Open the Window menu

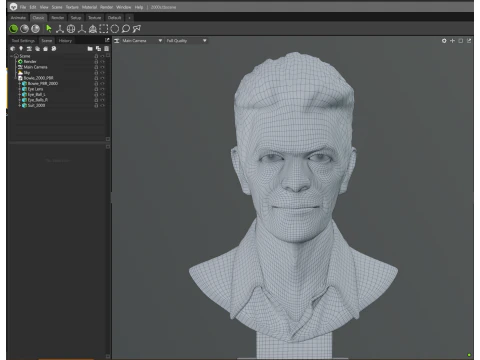124,7
